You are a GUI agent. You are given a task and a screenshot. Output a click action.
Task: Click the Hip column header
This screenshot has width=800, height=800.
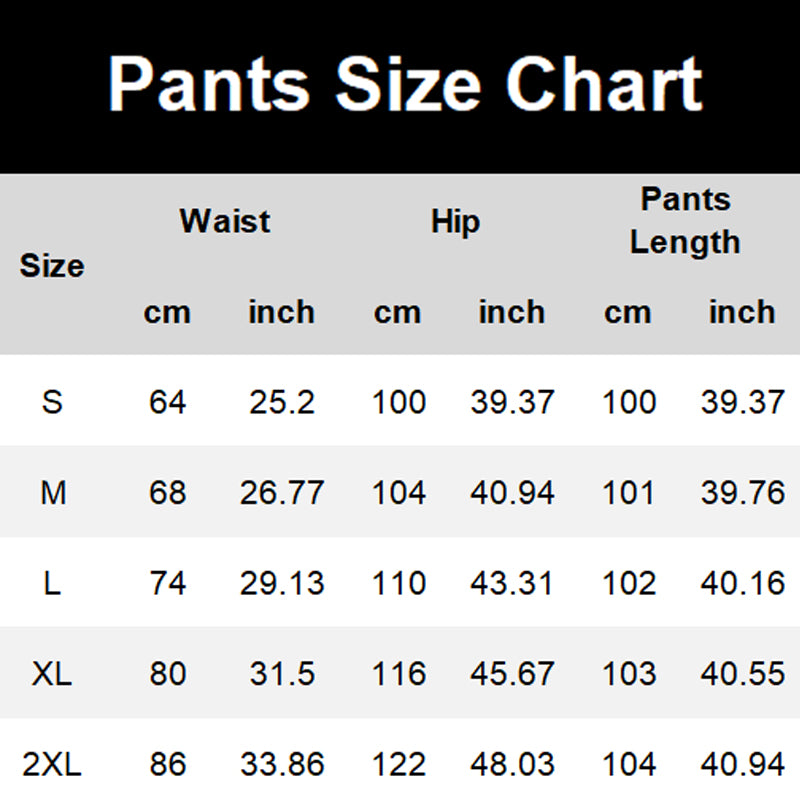455,221
